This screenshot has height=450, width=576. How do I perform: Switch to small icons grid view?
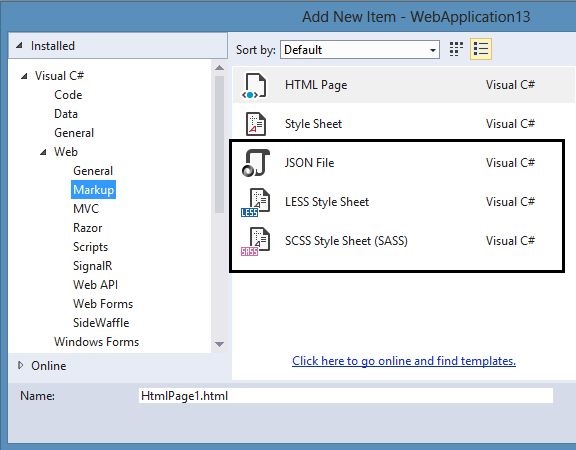tap(456, 49)
